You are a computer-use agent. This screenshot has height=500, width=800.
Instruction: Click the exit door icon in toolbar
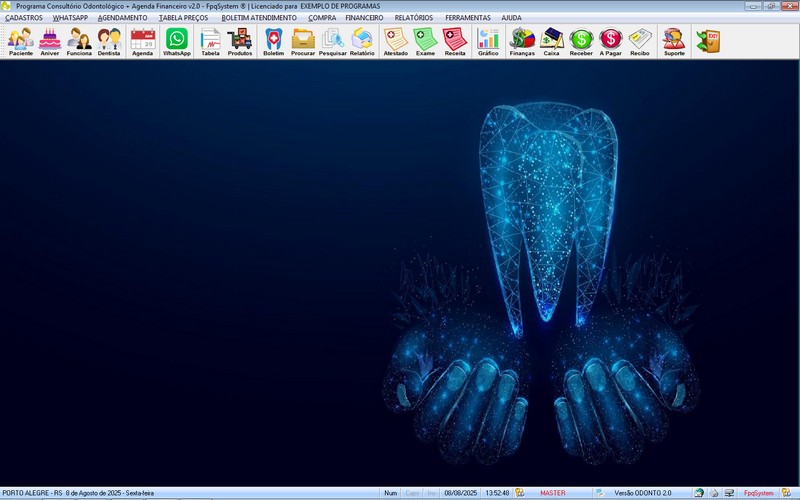(x=708, y=40)
